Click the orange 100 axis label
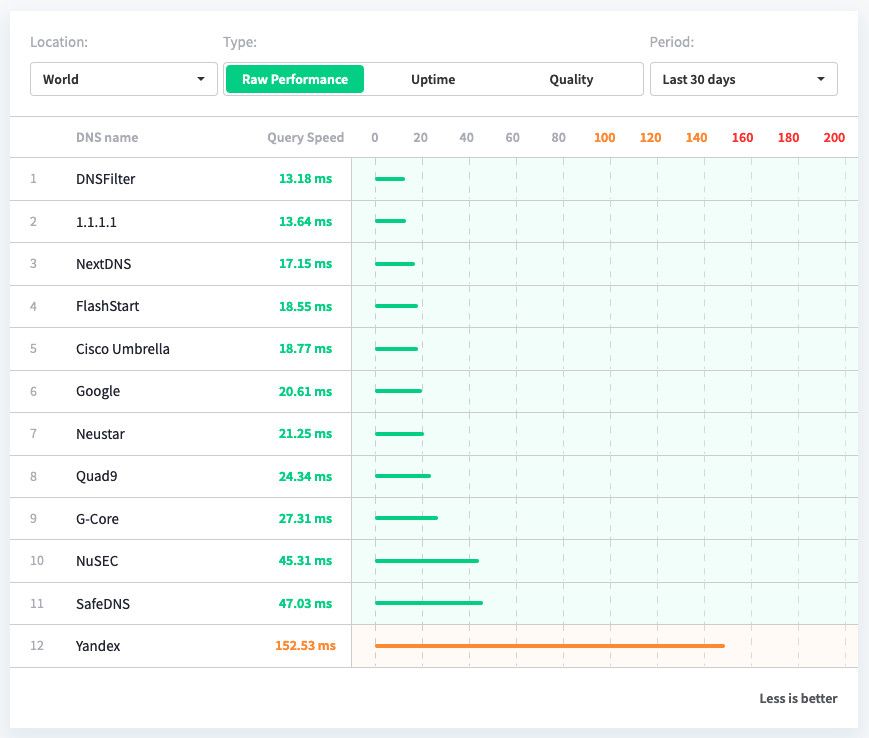 (x=604, y=137)
